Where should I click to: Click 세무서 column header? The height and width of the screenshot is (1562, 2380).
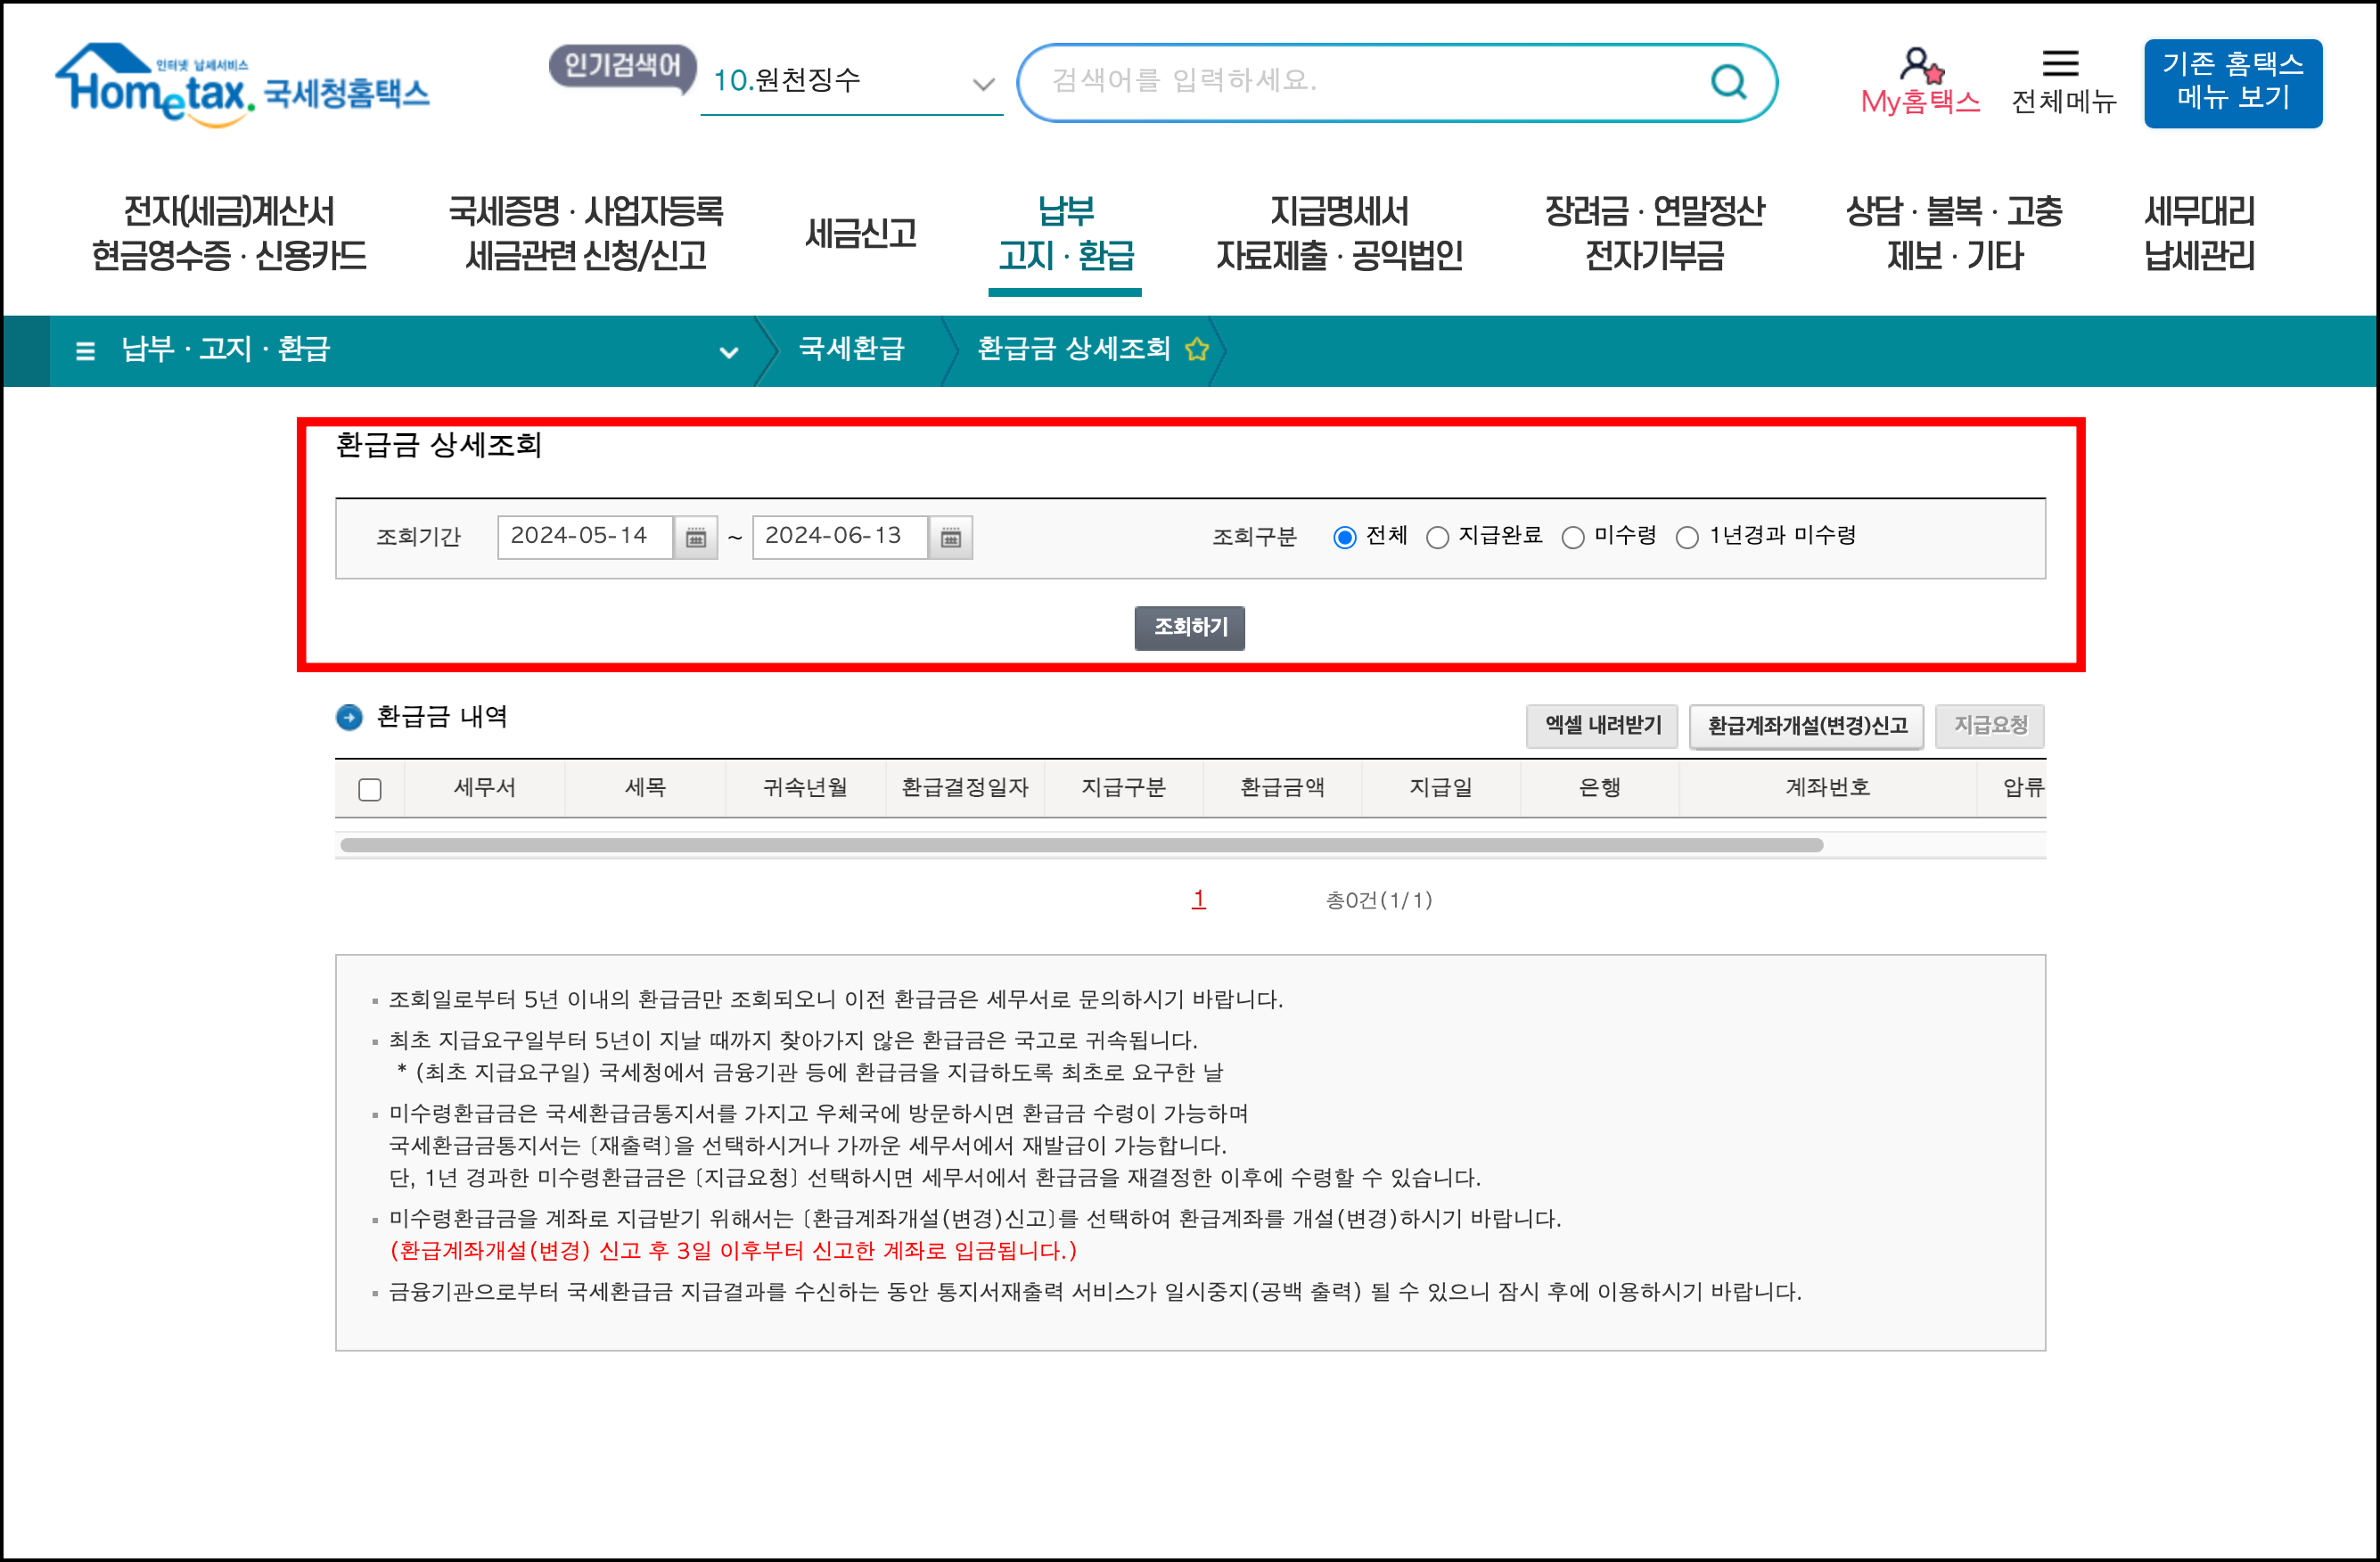coord(485,788)
